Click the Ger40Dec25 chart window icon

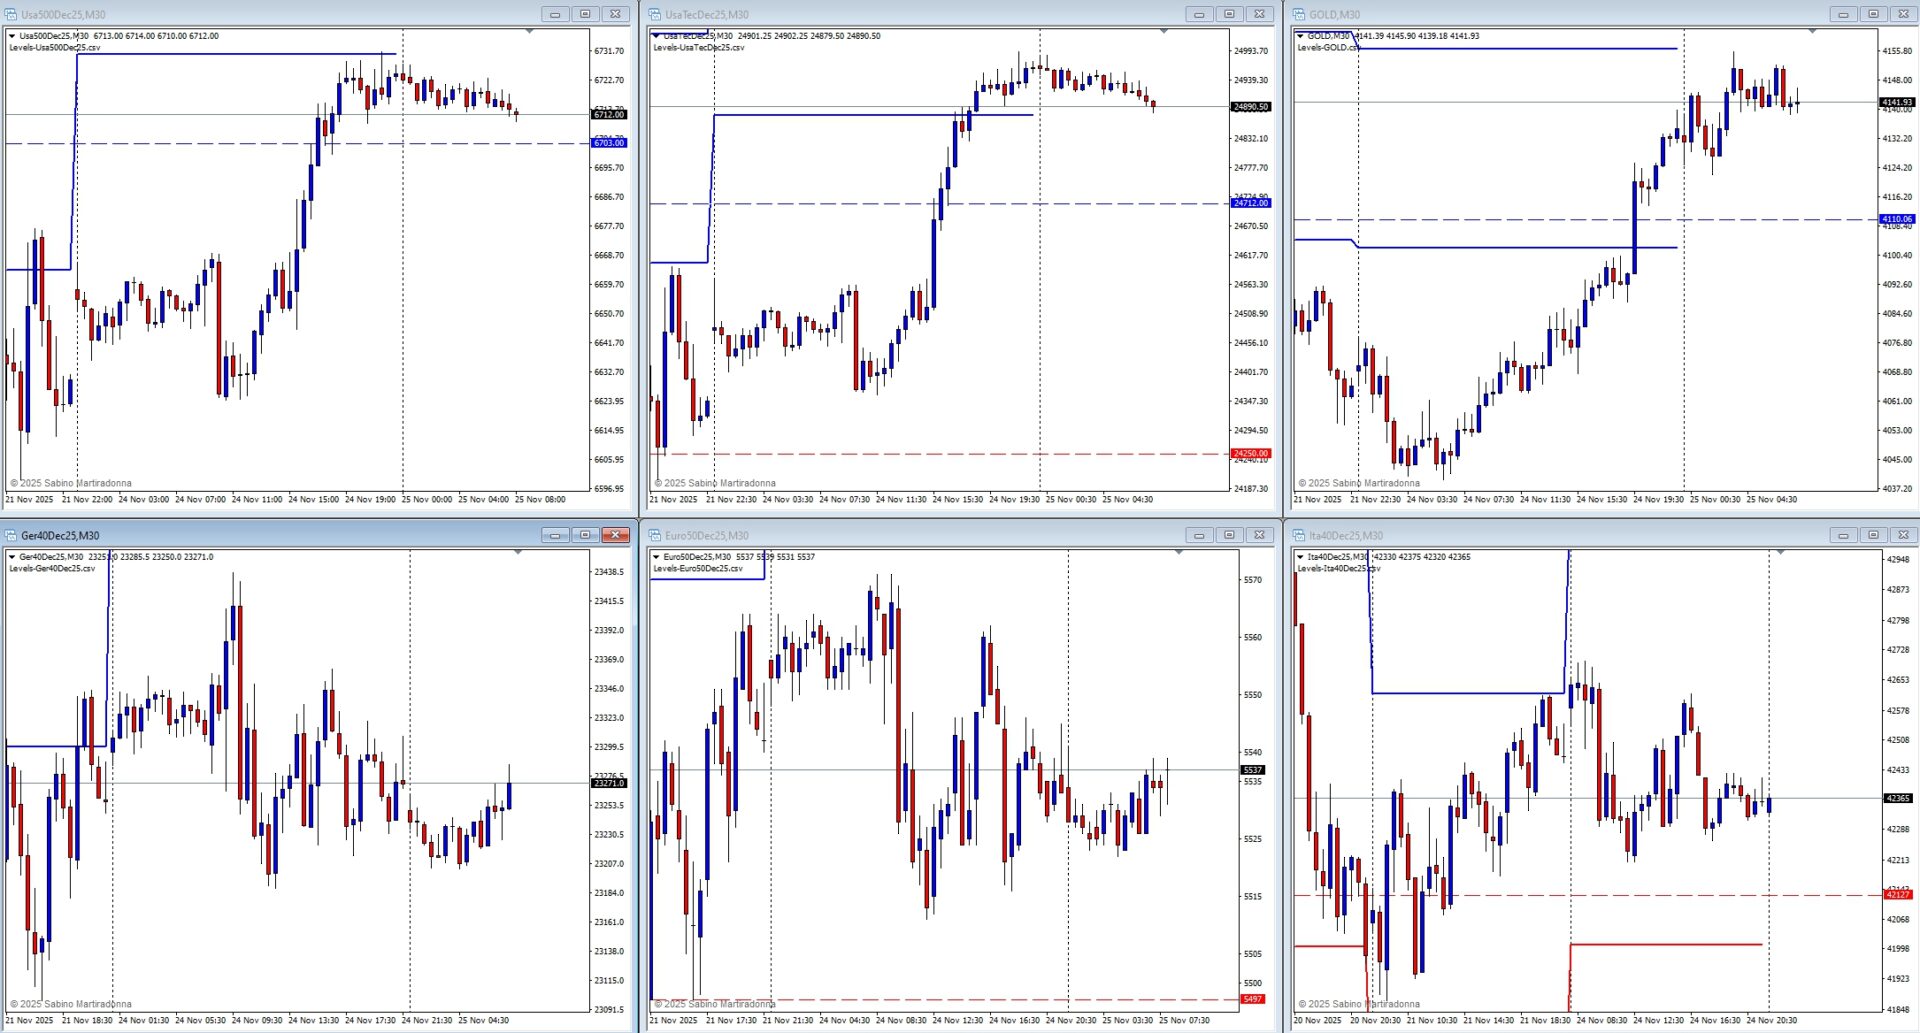[x=11, y=535]
